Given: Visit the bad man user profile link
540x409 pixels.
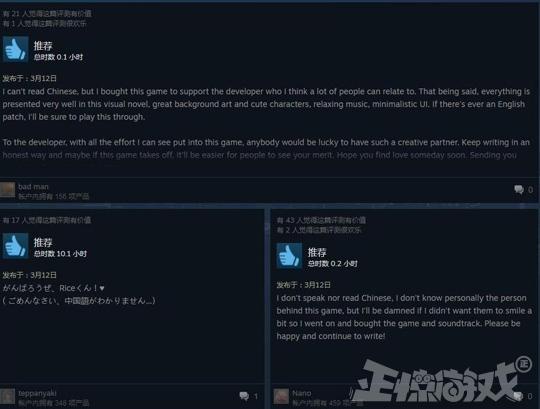Looking at the screenshot, I should pyautogui.click(x=33, y=187).
